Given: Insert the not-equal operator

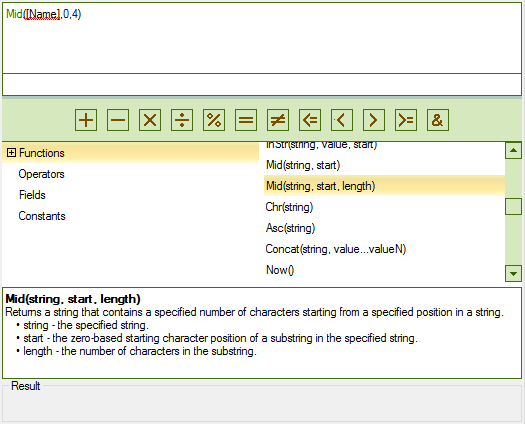Looking at the screenshot, I should (x=278, y=120).
